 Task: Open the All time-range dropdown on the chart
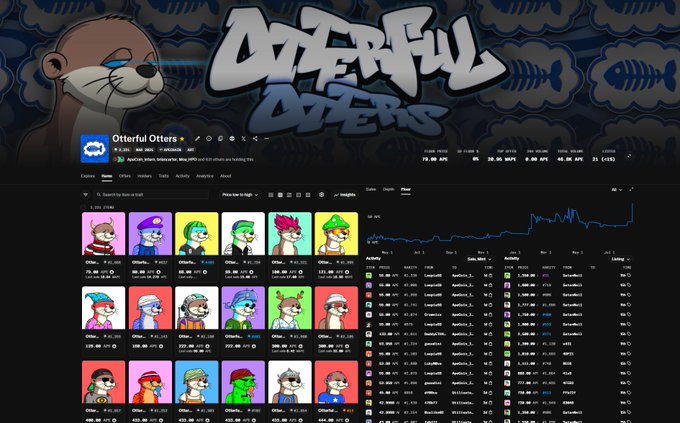[616, 190]
